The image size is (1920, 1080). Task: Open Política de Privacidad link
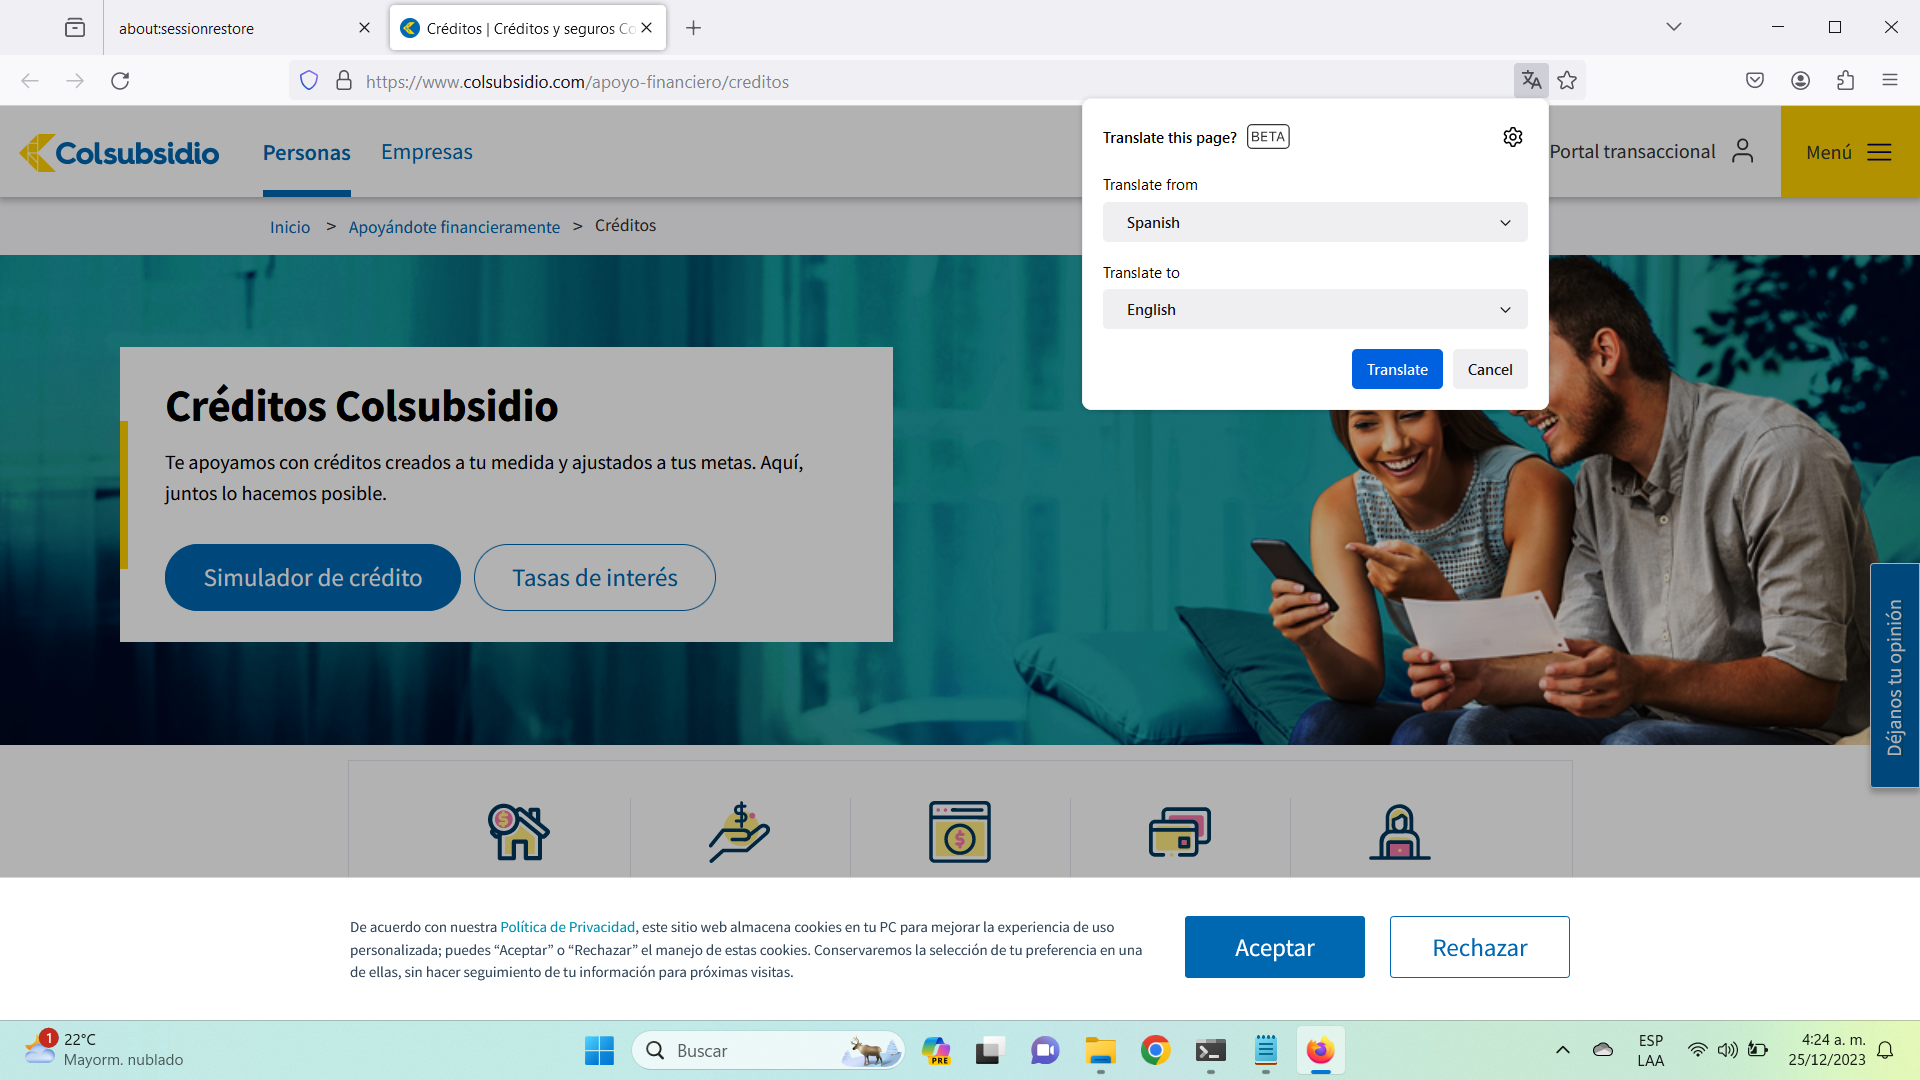click(567, 927)
